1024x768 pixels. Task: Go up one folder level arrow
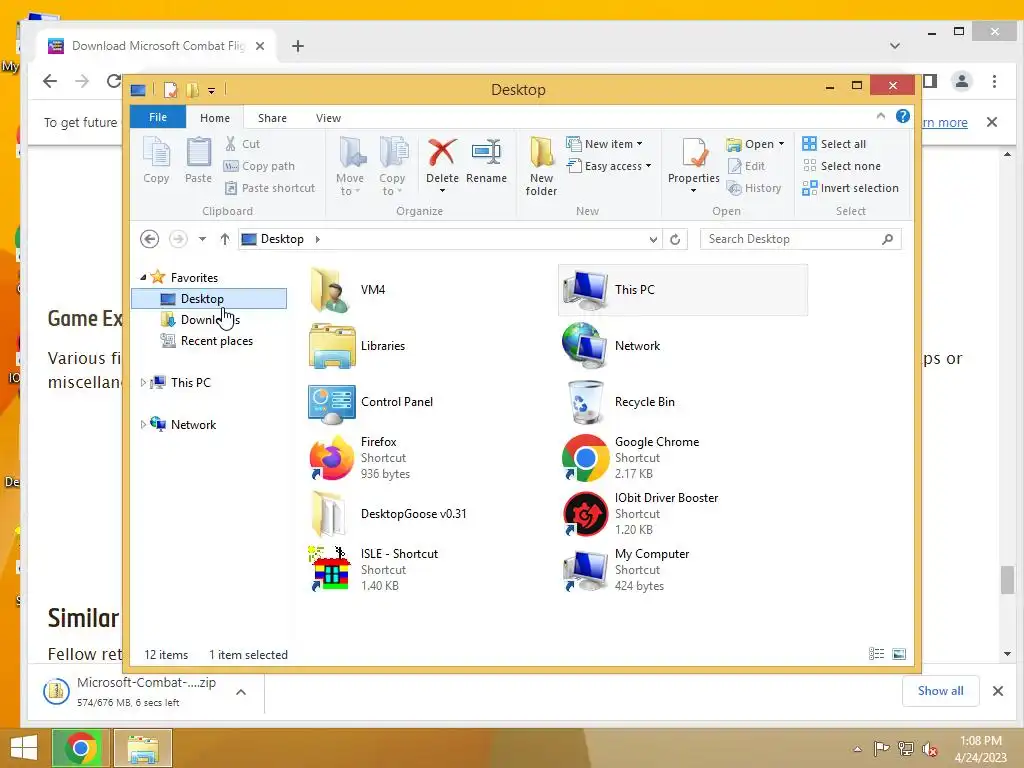point(225,239)
